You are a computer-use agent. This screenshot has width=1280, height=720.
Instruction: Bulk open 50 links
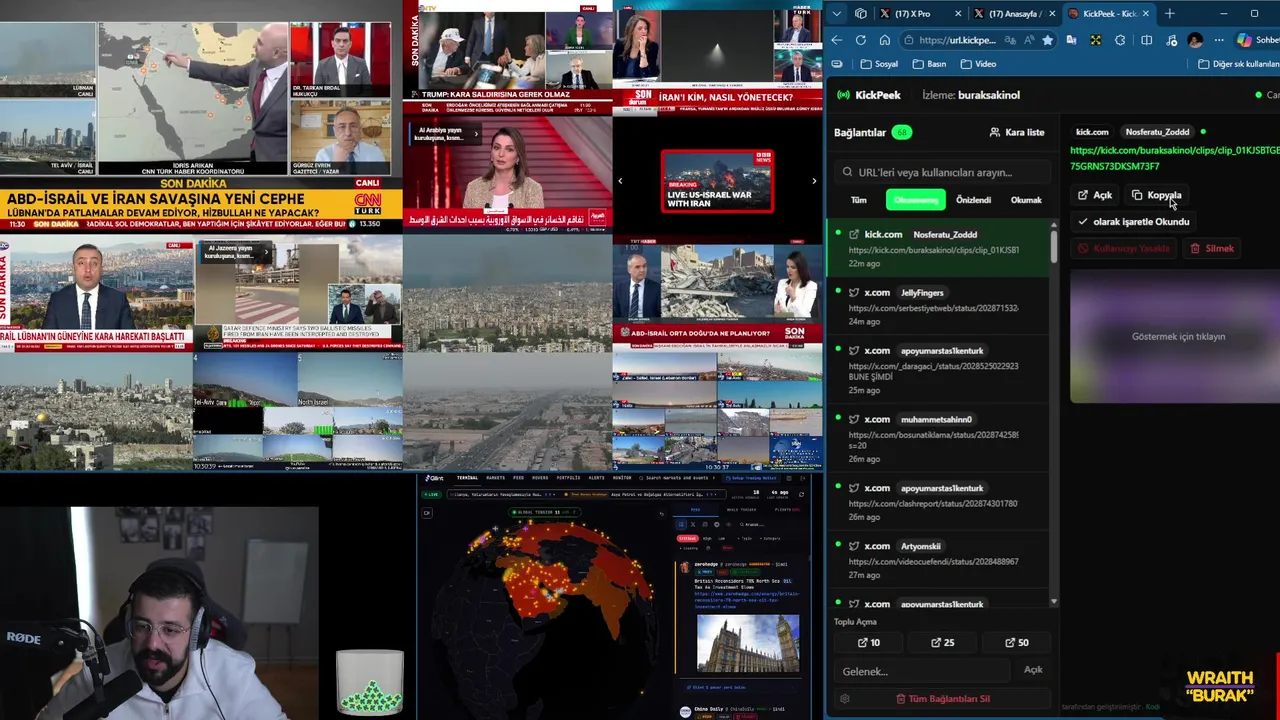coord(1017,643)
